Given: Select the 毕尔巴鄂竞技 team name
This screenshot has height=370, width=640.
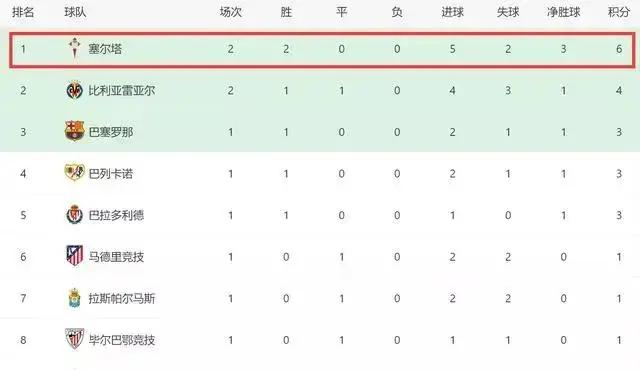Looking at the screenshot, I should click(122, 340).
